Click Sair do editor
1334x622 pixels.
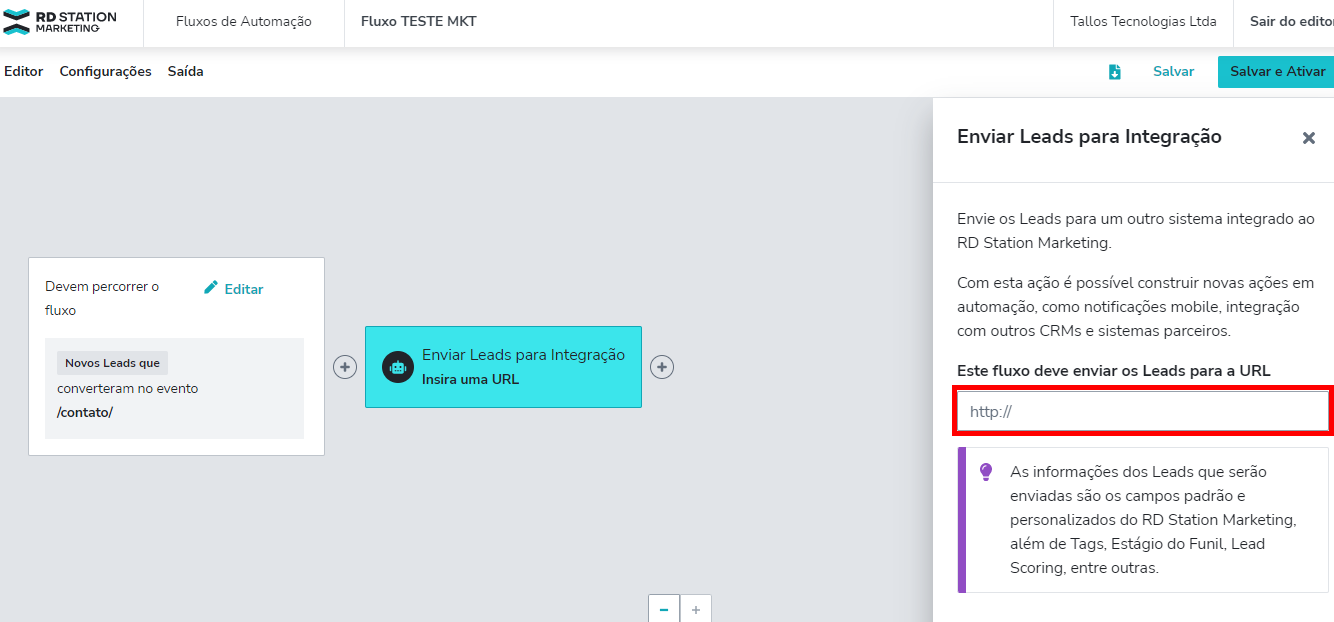1290,22
